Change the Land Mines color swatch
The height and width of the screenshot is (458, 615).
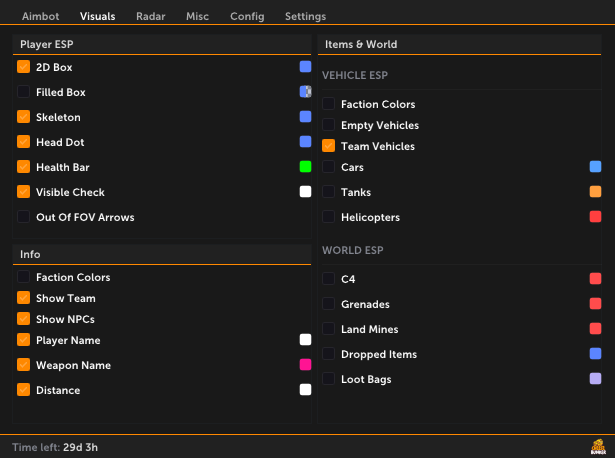pos(595,329)
